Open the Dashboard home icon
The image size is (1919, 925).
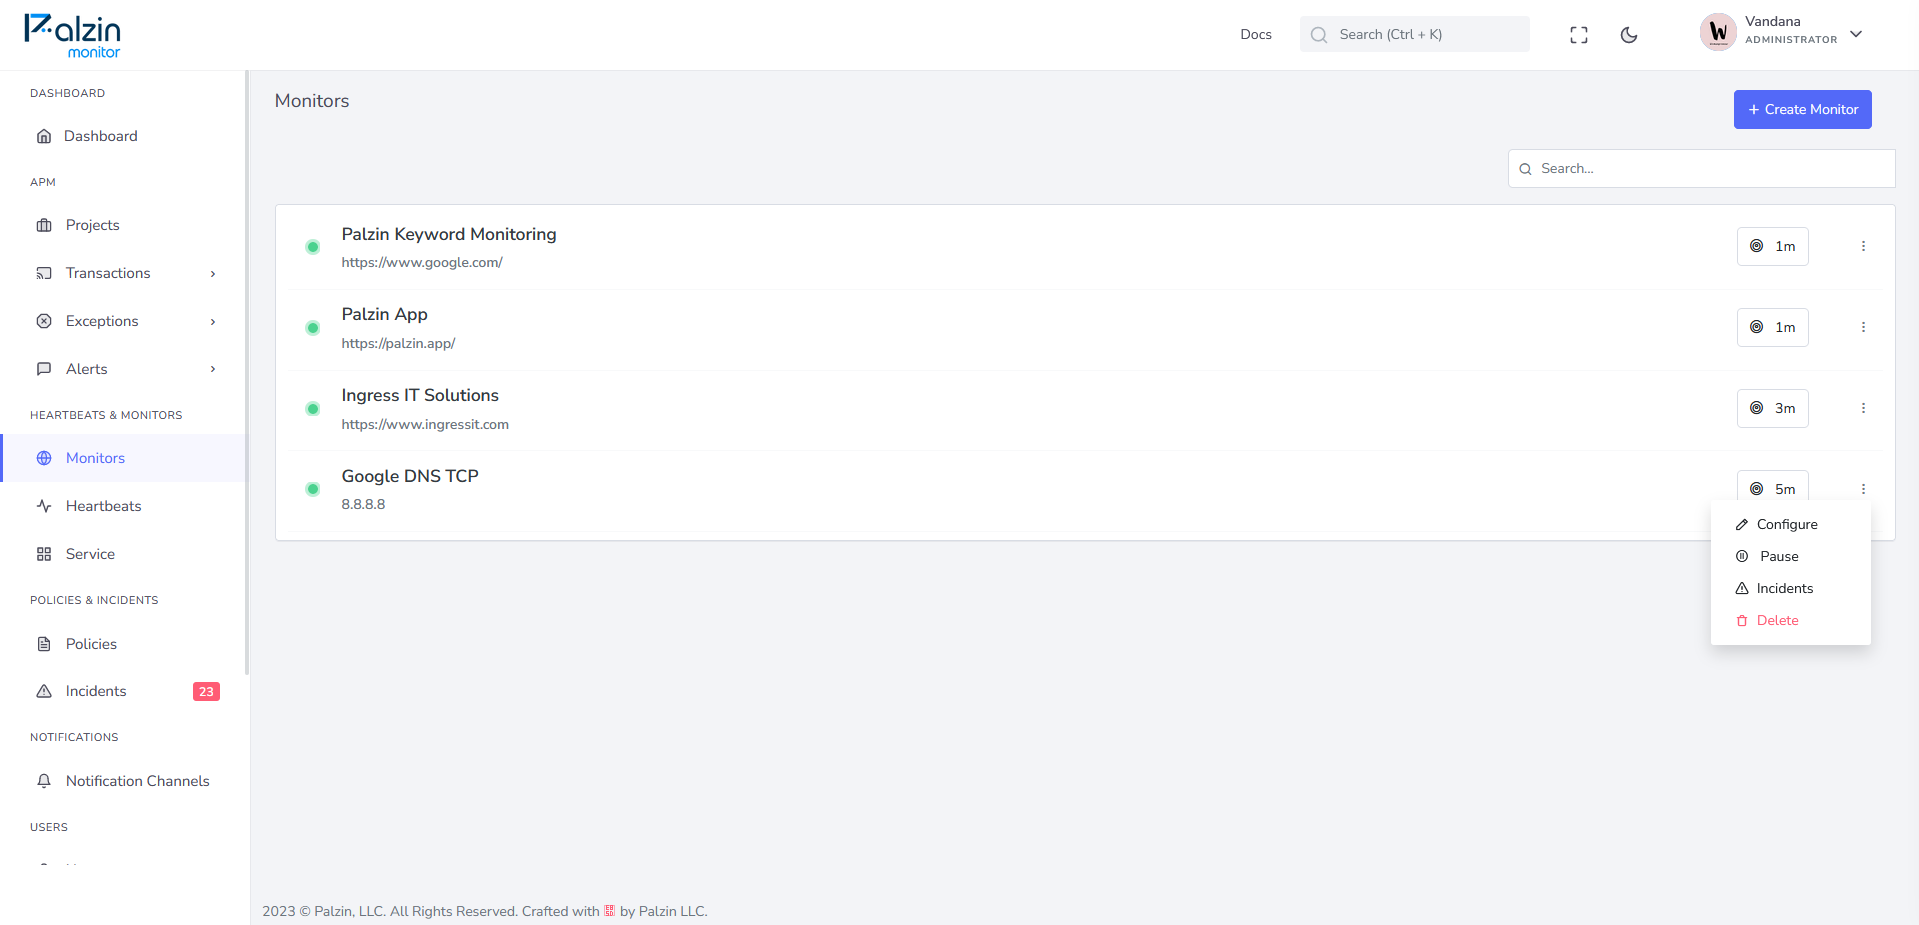(x=44, y=136)
